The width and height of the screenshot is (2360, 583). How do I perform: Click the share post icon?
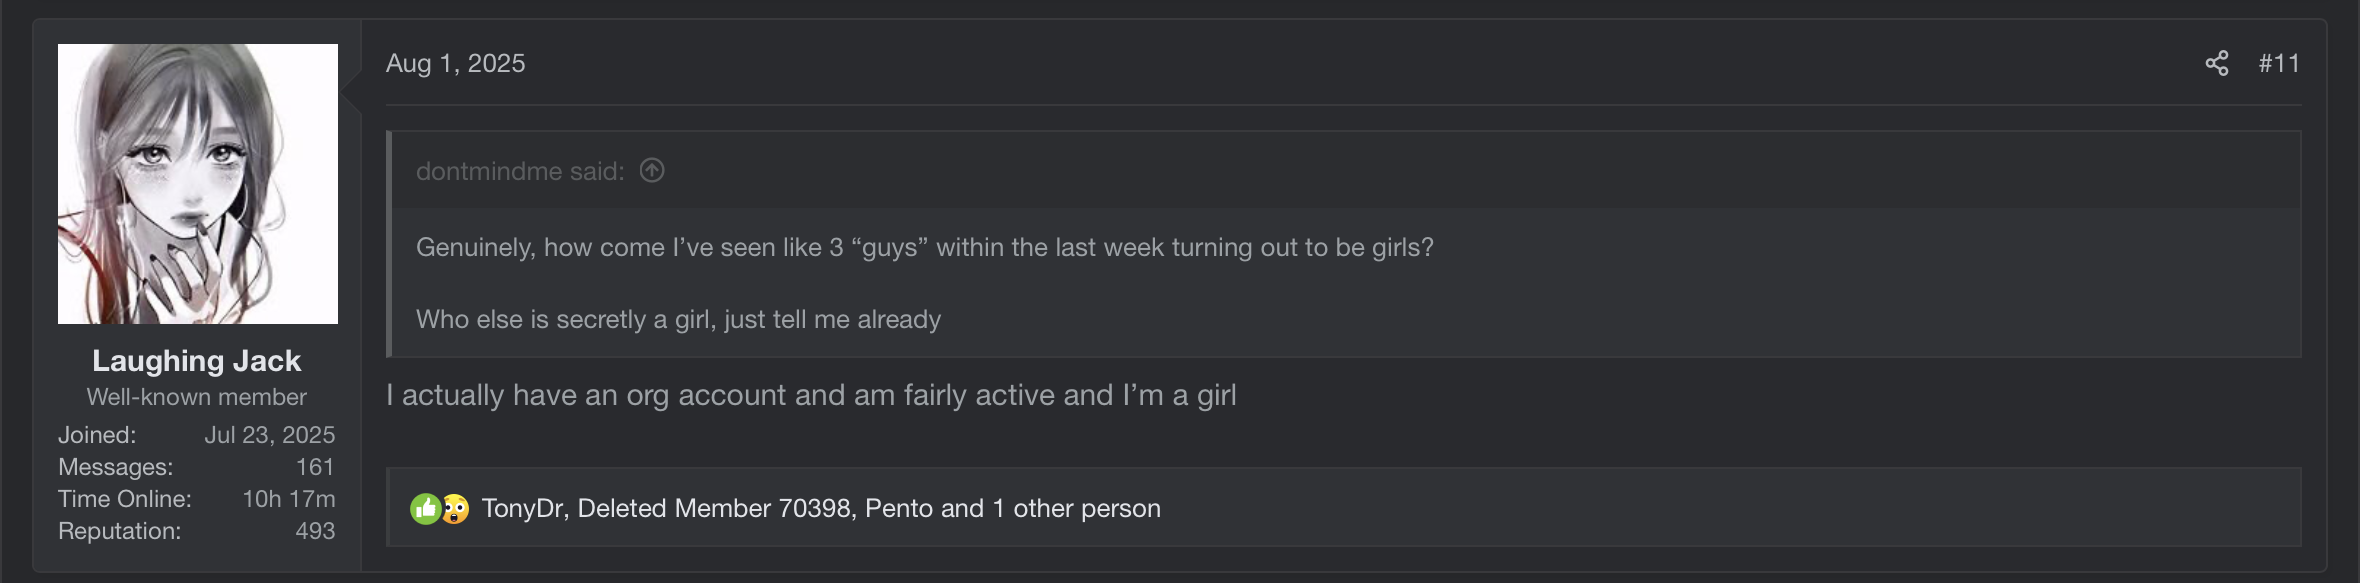click(x=2216, y=64)
